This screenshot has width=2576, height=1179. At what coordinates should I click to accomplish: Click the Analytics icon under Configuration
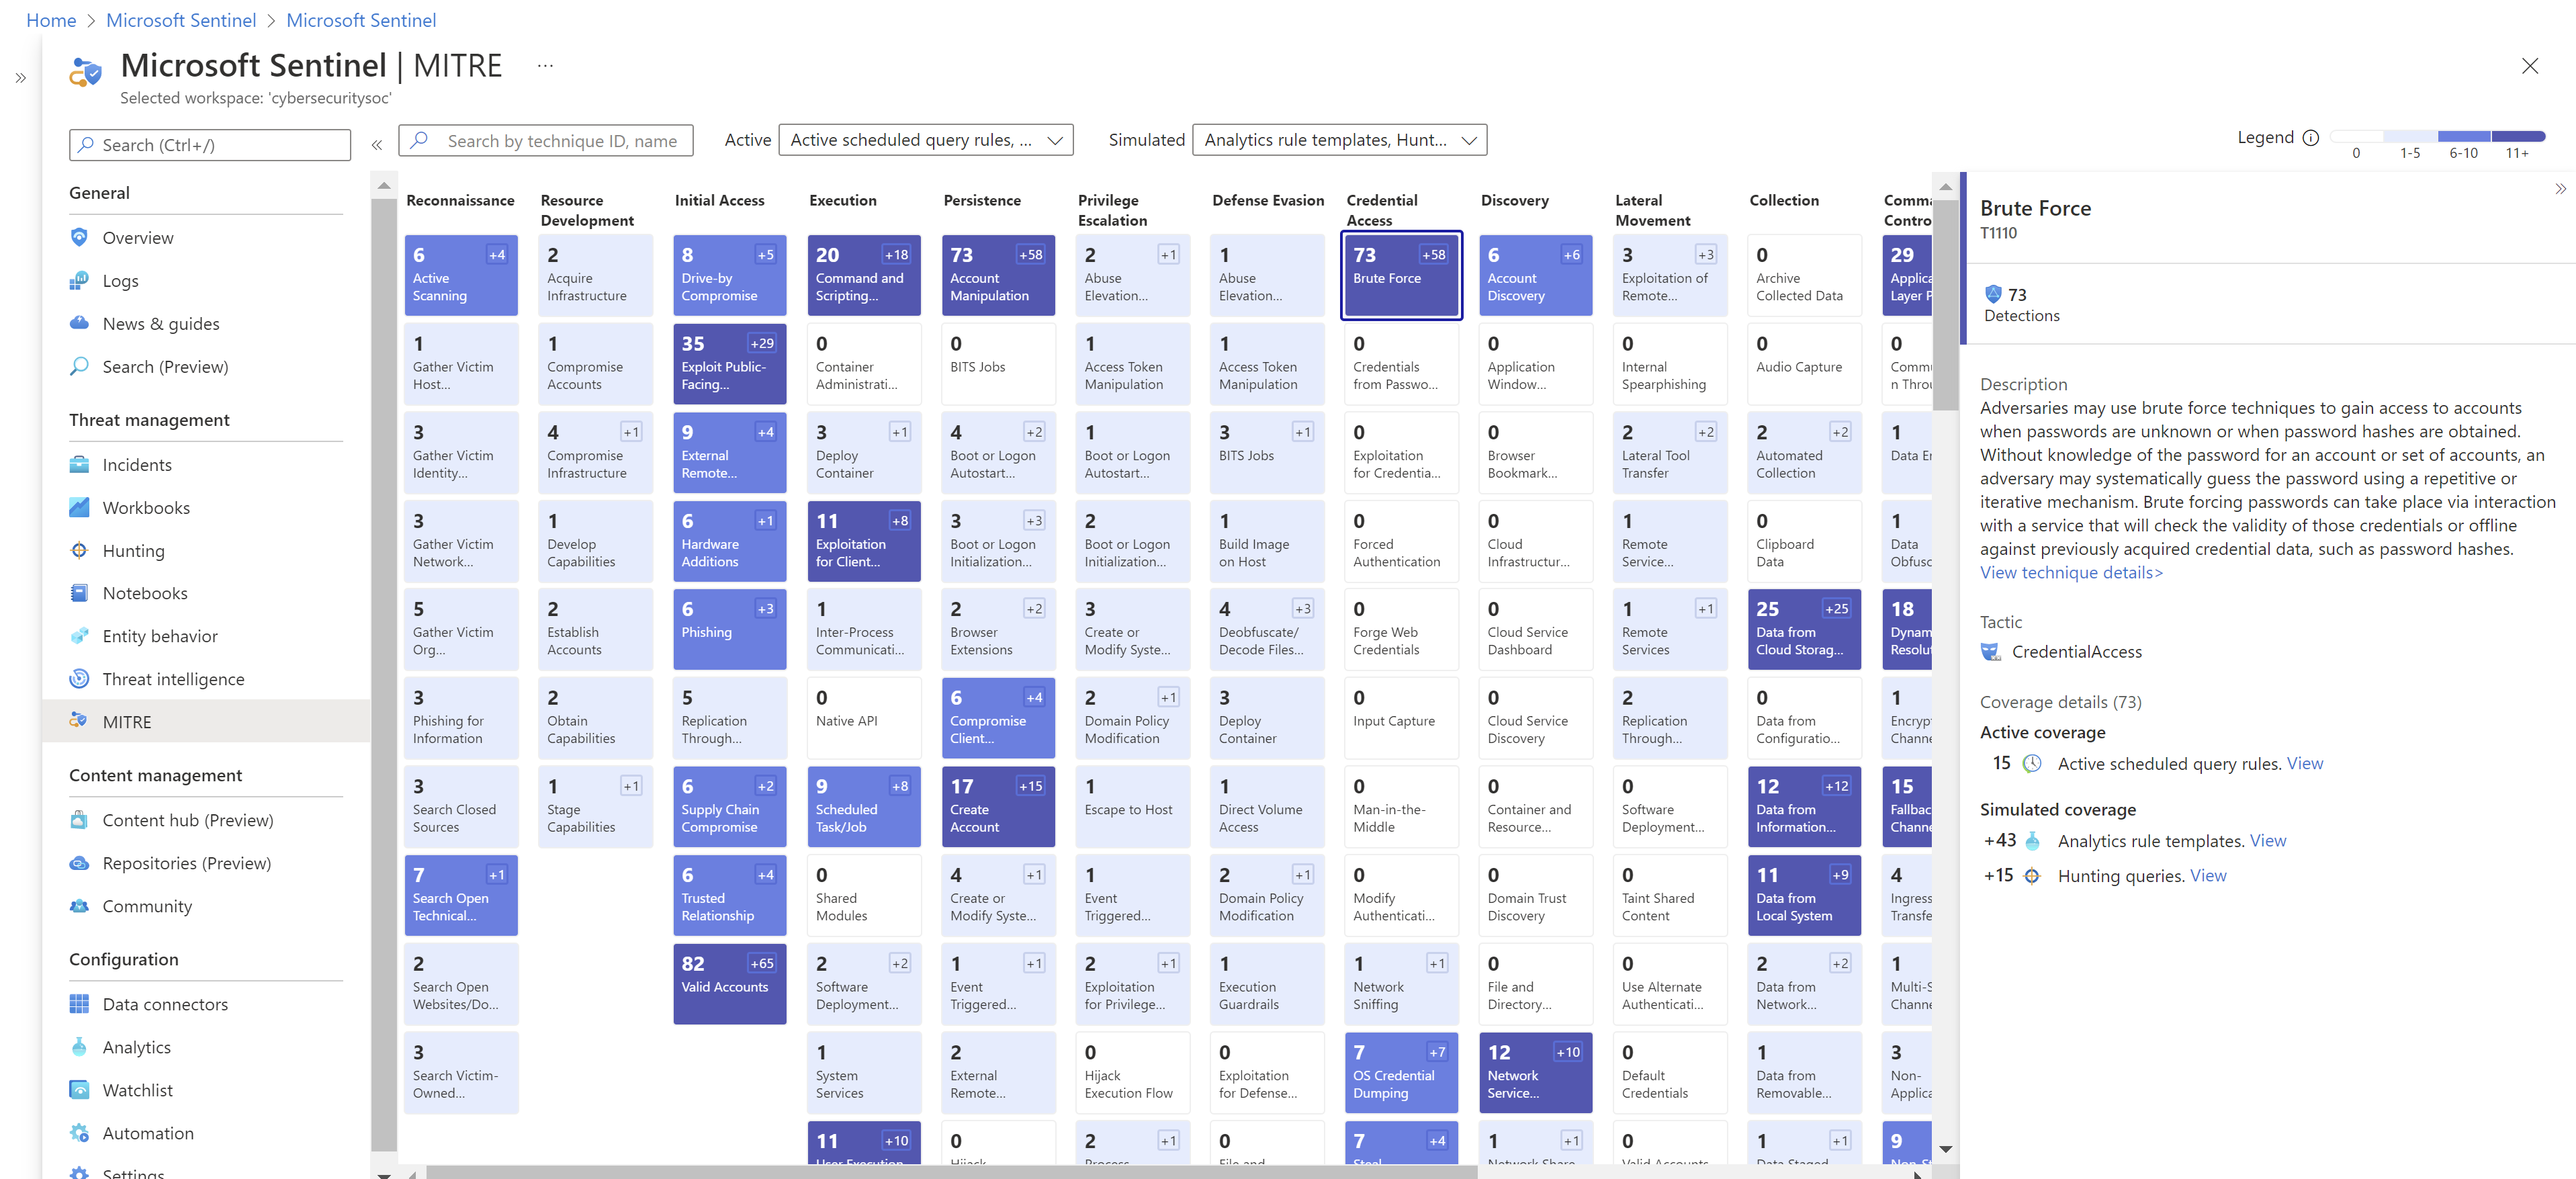pos(79,1045)
